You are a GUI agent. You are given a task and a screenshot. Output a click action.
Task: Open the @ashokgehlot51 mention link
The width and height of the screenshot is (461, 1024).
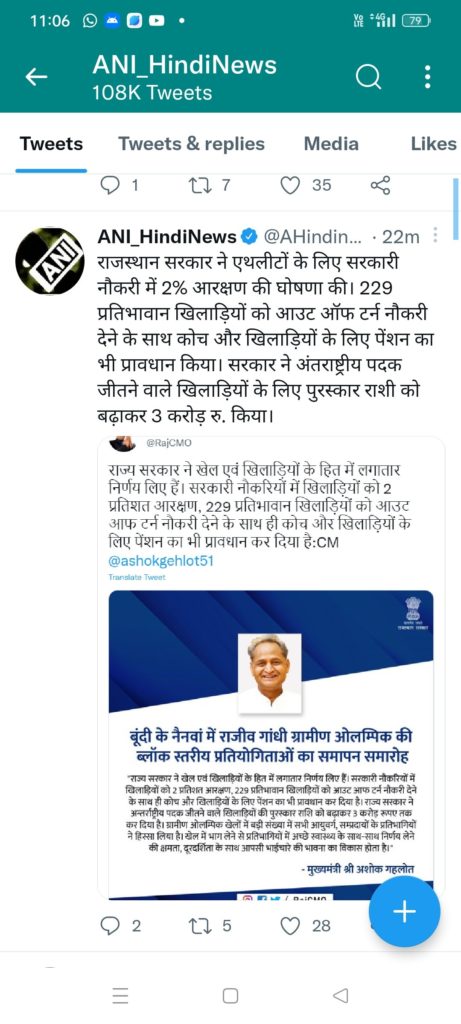click(x=161, y=561)
